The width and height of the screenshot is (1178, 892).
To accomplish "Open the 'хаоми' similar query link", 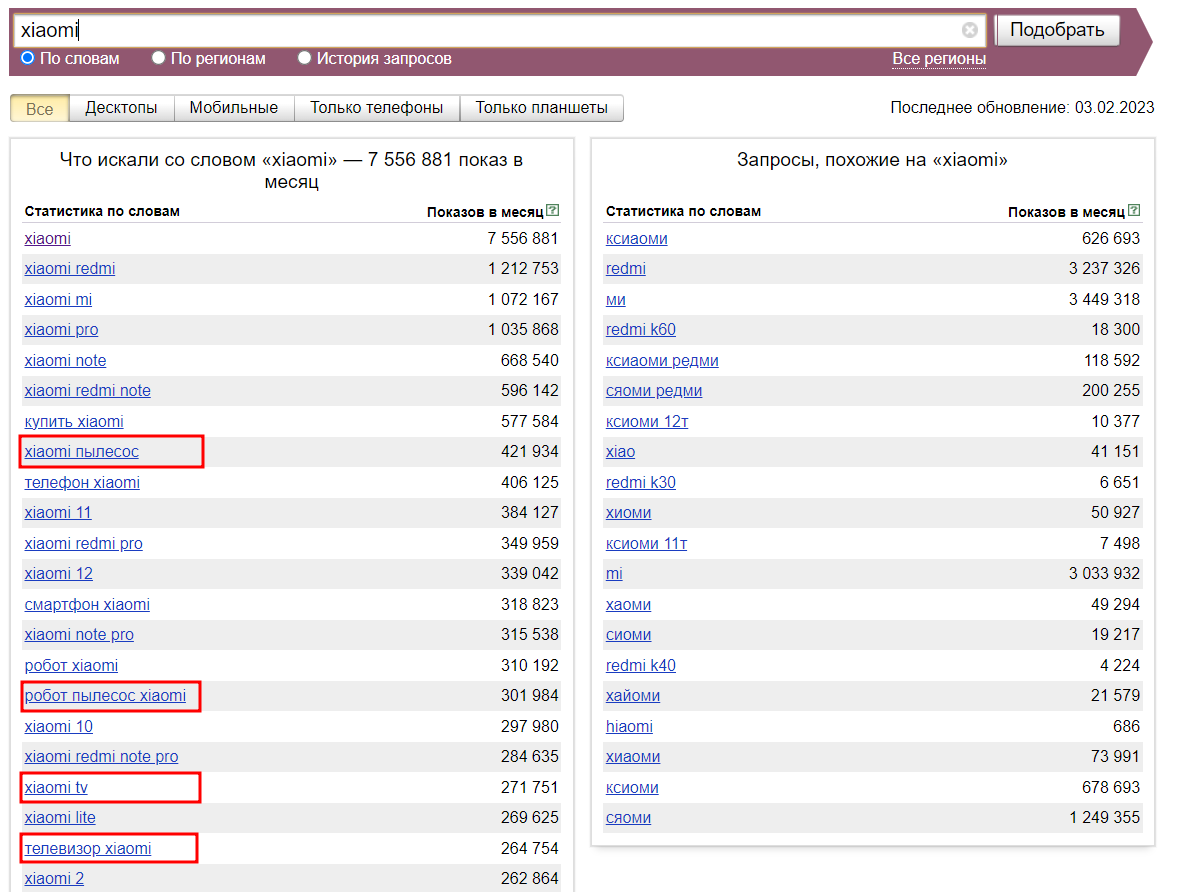I will click(628, 604).
